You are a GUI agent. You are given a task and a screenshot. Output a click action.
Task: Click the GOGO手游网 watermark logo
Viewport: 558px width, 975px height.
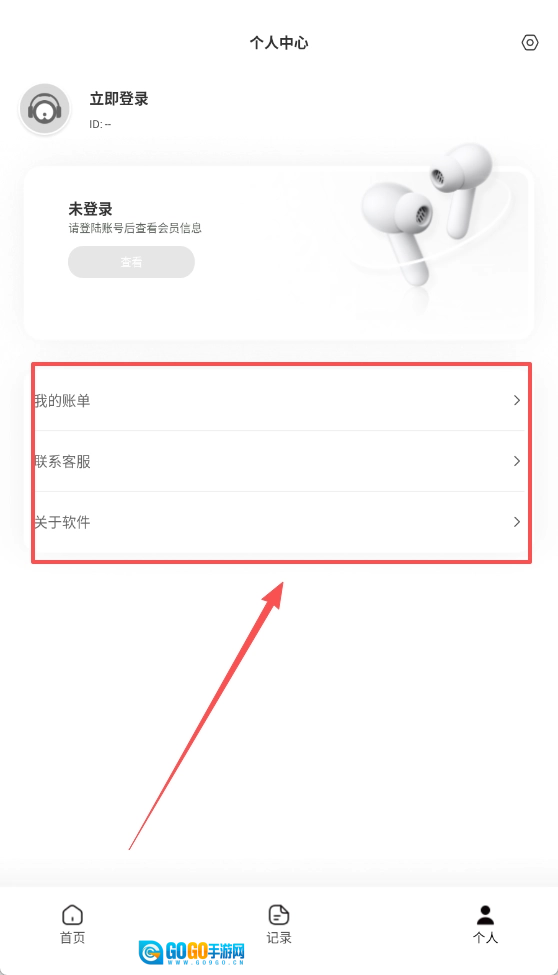point(192,952)
